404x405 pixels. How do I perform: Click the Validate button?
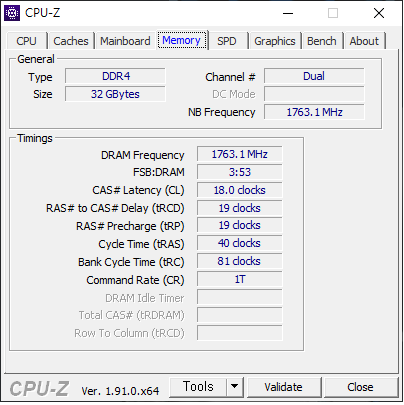(284, 387)
